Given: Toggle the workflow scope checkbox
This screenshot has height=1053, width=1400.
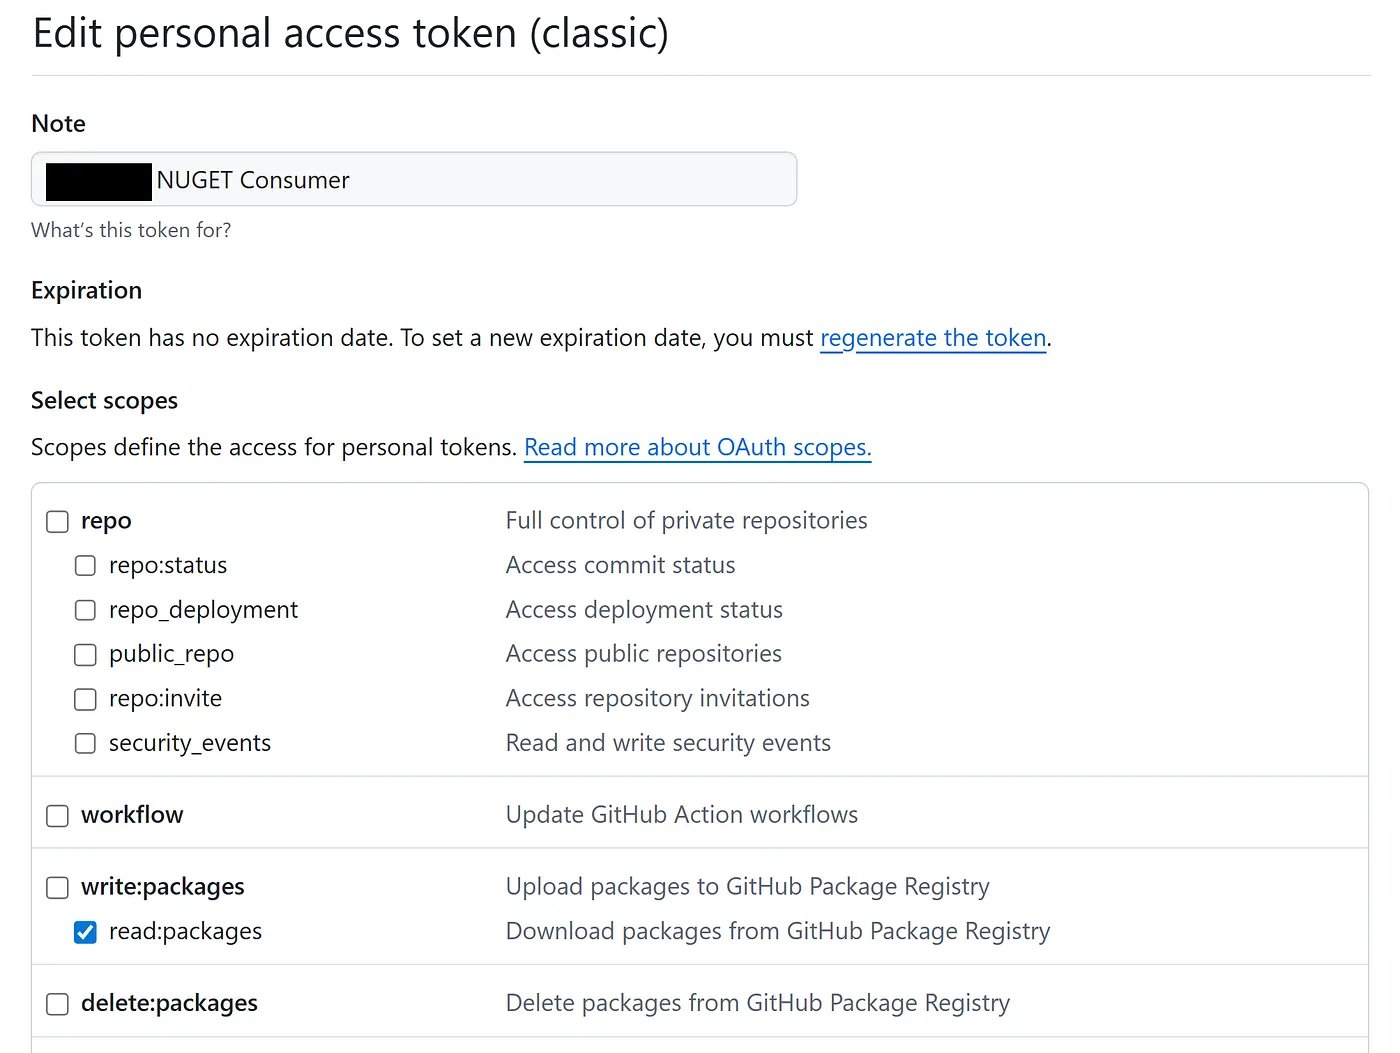Looking at the screenshot, I should [x=58, y=816].
